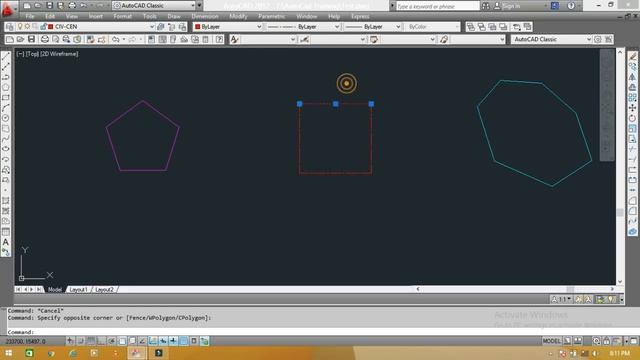This screenshot has width=640, height=360.
Task: Select the Polygon tool in Draw toolbar
Action: point(6,87)
